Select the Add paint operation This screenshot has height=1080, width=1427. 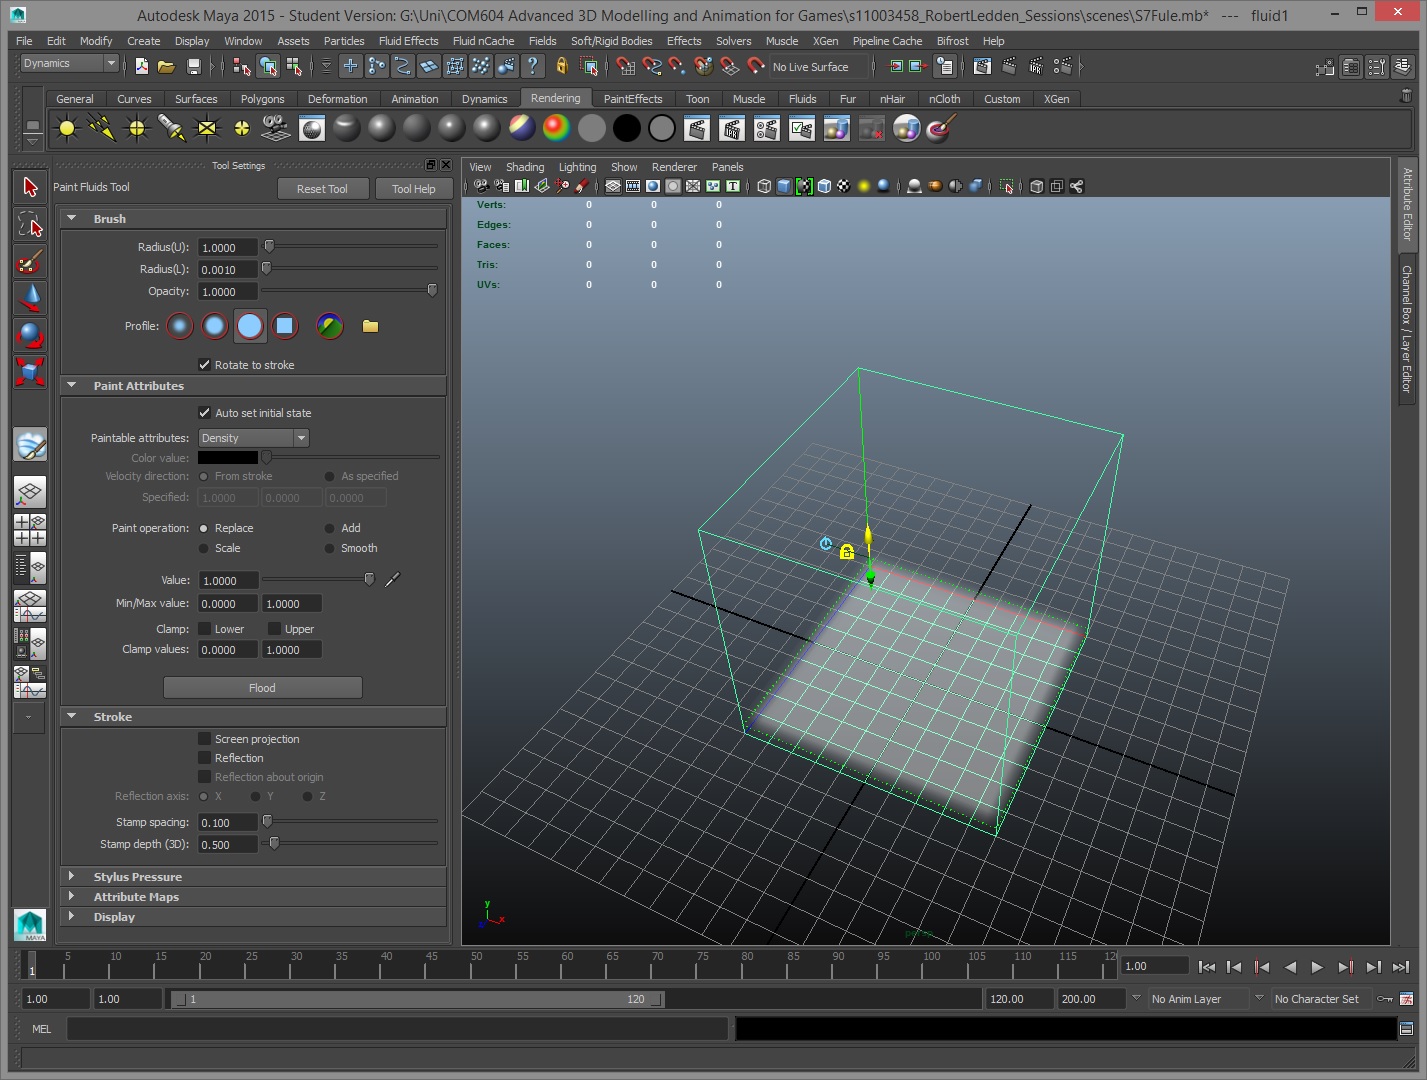pos(329,528)
